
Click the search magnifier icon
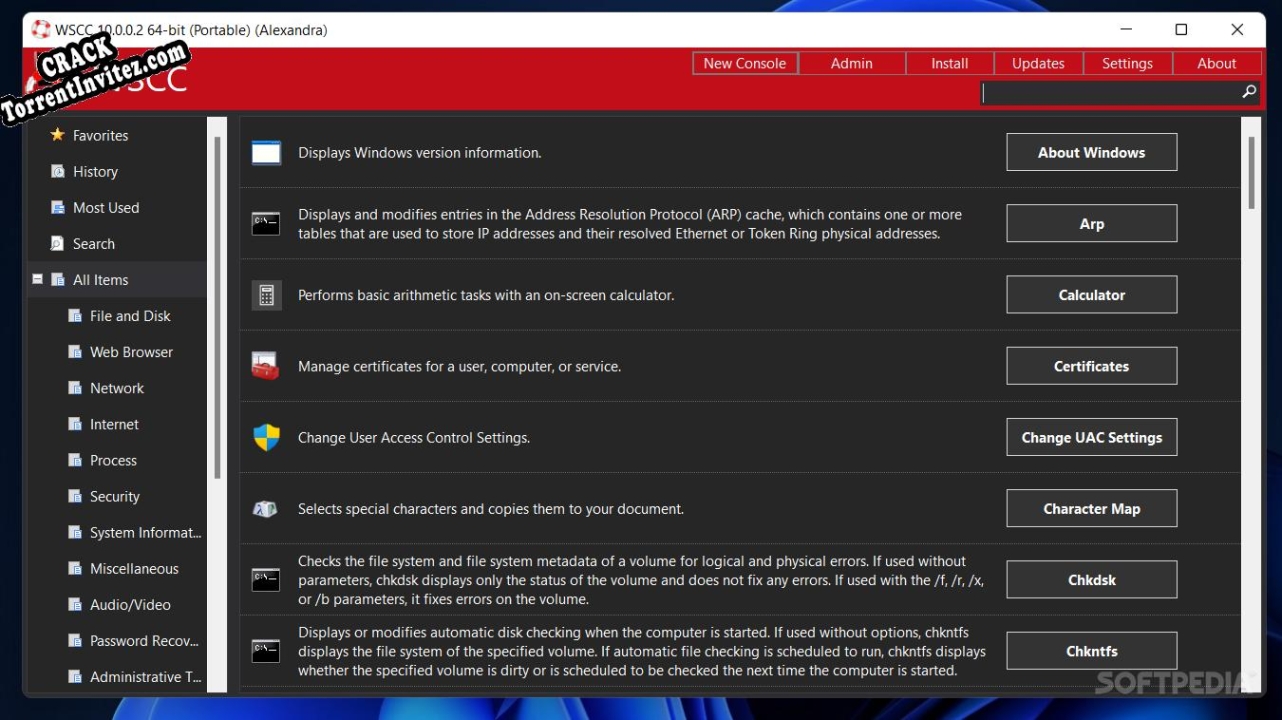1248,91
